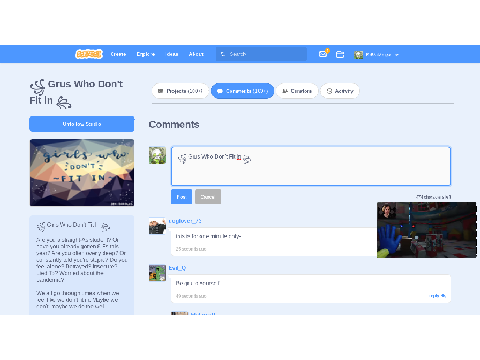The height and width of the screenshot is (360, 480).
Task: Open the studio thumbnail image
Action: (82, 172)
